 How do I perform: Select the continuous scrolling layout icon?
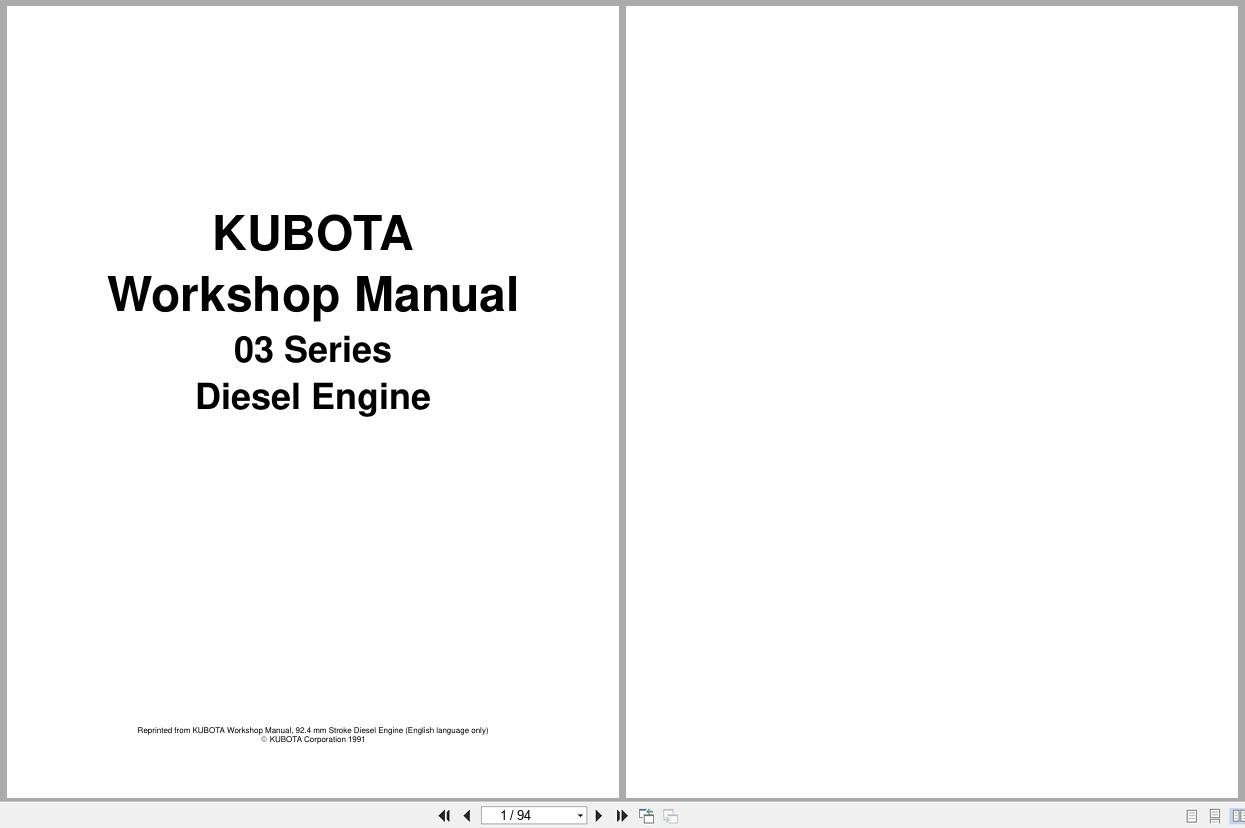tap(1214, 816)
